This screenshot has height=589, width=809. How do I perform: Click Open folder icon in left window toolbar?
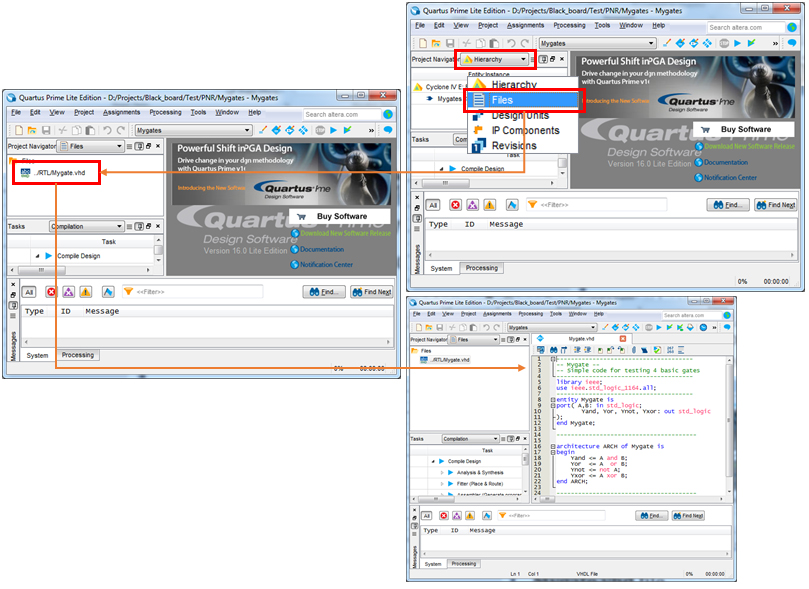(32, 130)
